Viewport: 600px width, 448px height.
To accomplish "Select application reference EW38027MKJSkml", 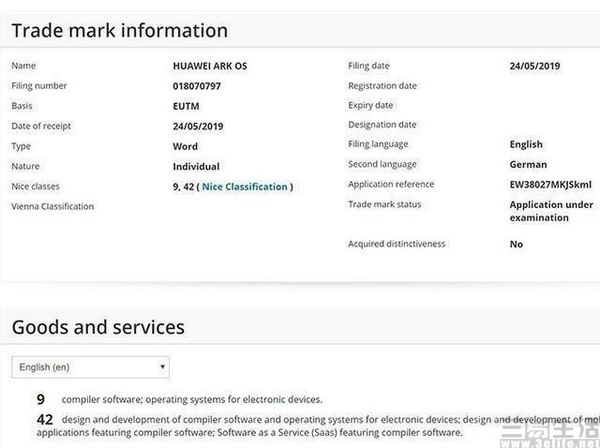I will coord(551,185).
